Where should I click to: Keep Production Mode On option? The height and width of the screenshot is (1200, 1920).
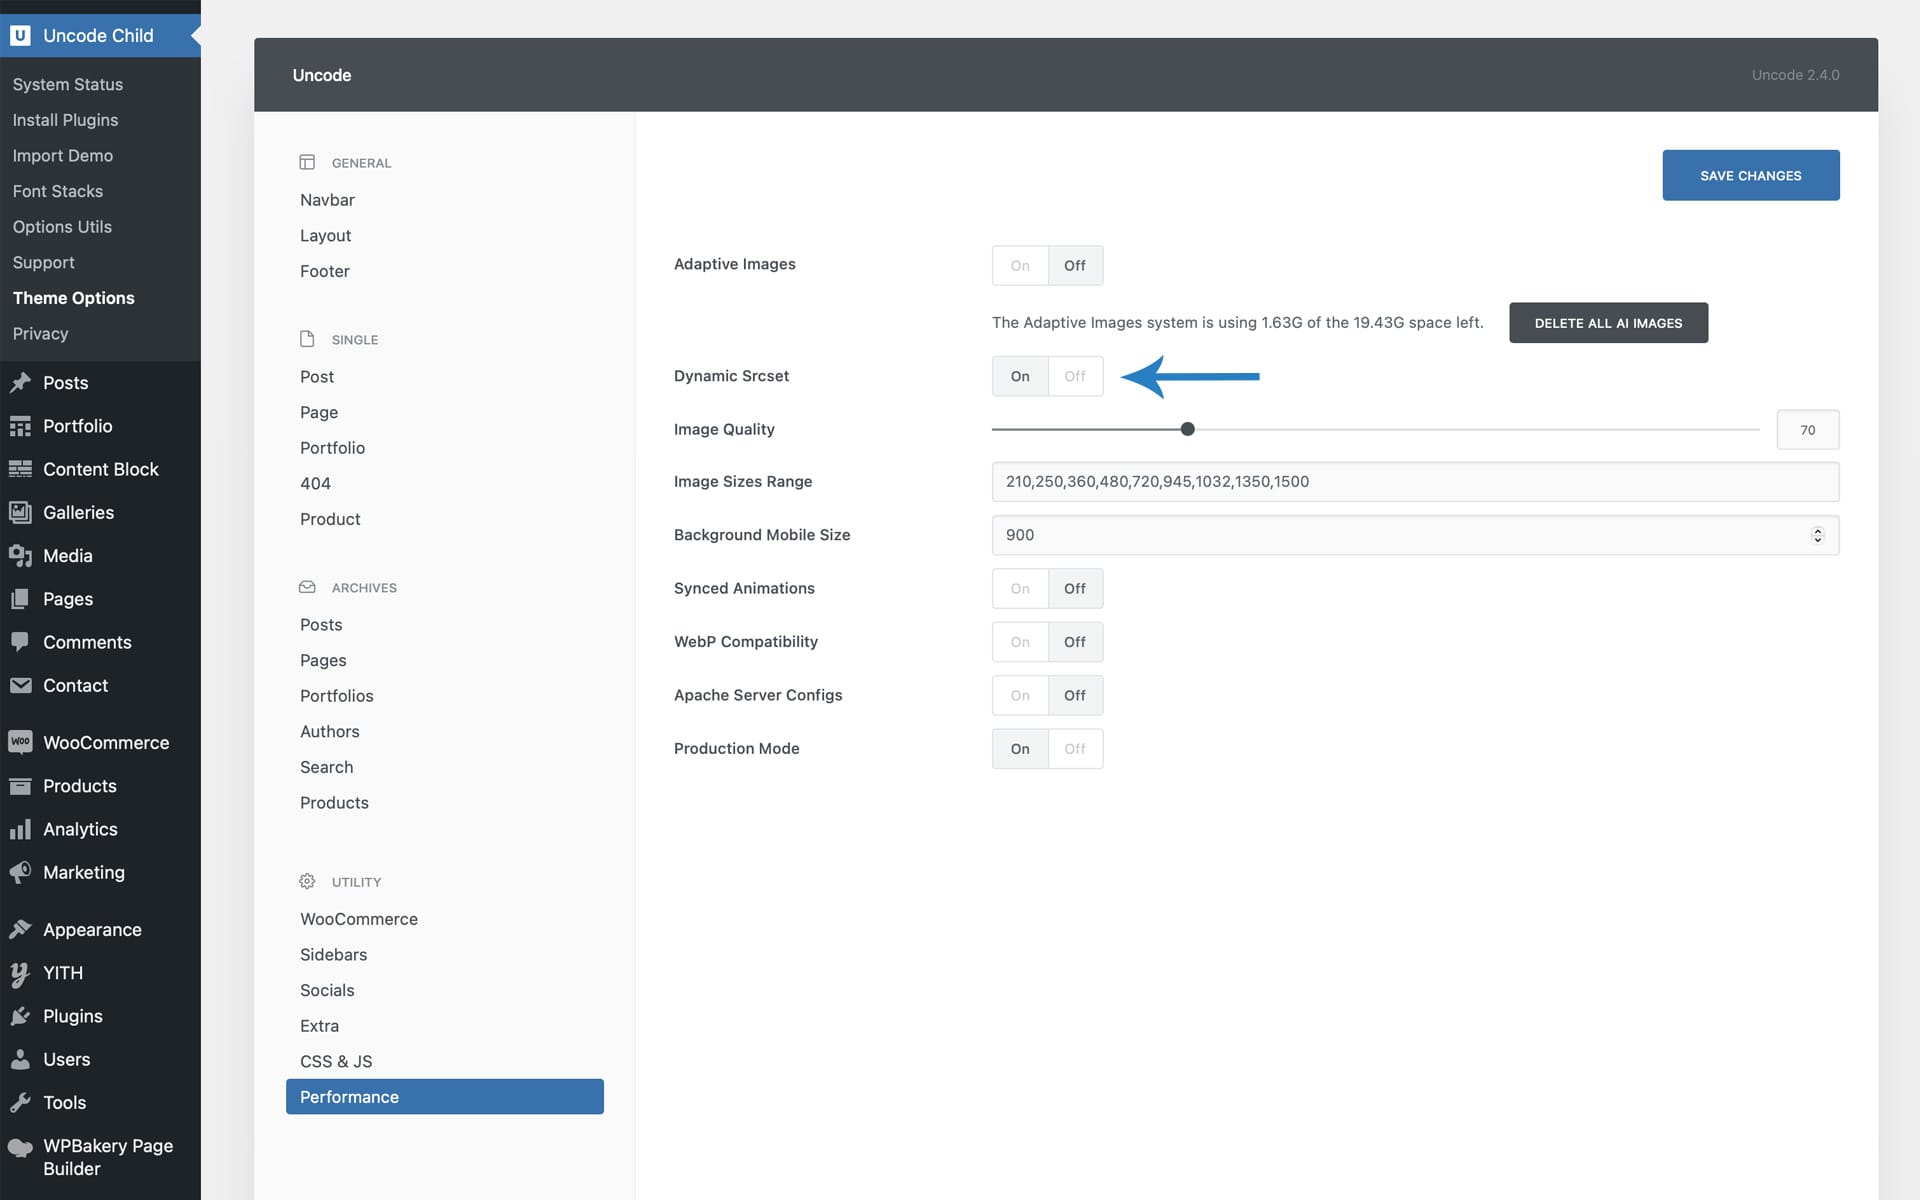(x=1020, y=748)
